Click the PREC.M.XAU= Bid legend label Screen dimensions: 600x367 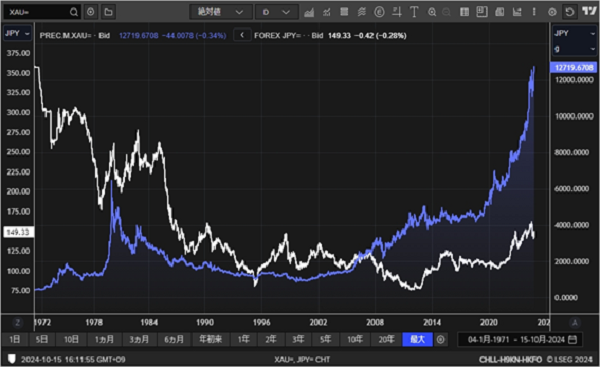75,36
